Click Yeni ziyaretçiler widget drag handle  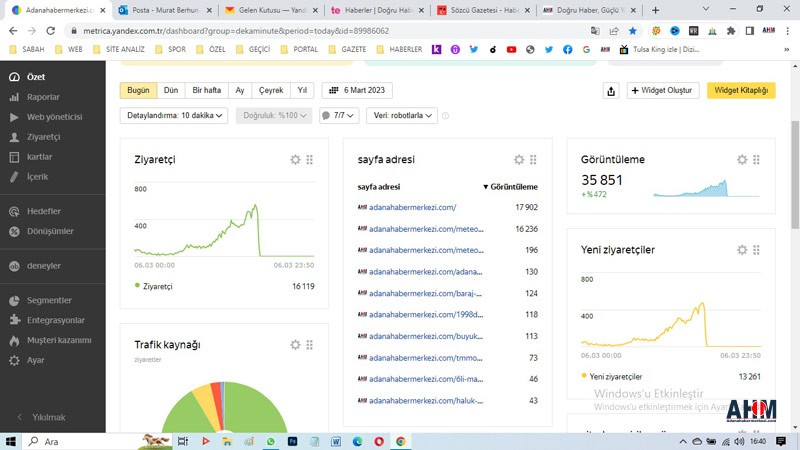click(x=757, y=250)
